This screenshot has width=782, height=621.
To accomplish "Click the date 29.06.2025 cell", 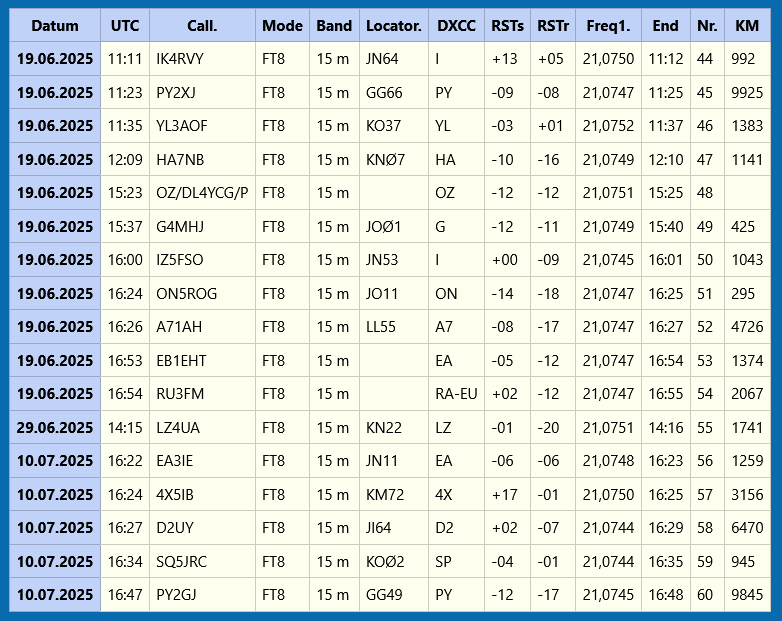I will click(55, 427).
